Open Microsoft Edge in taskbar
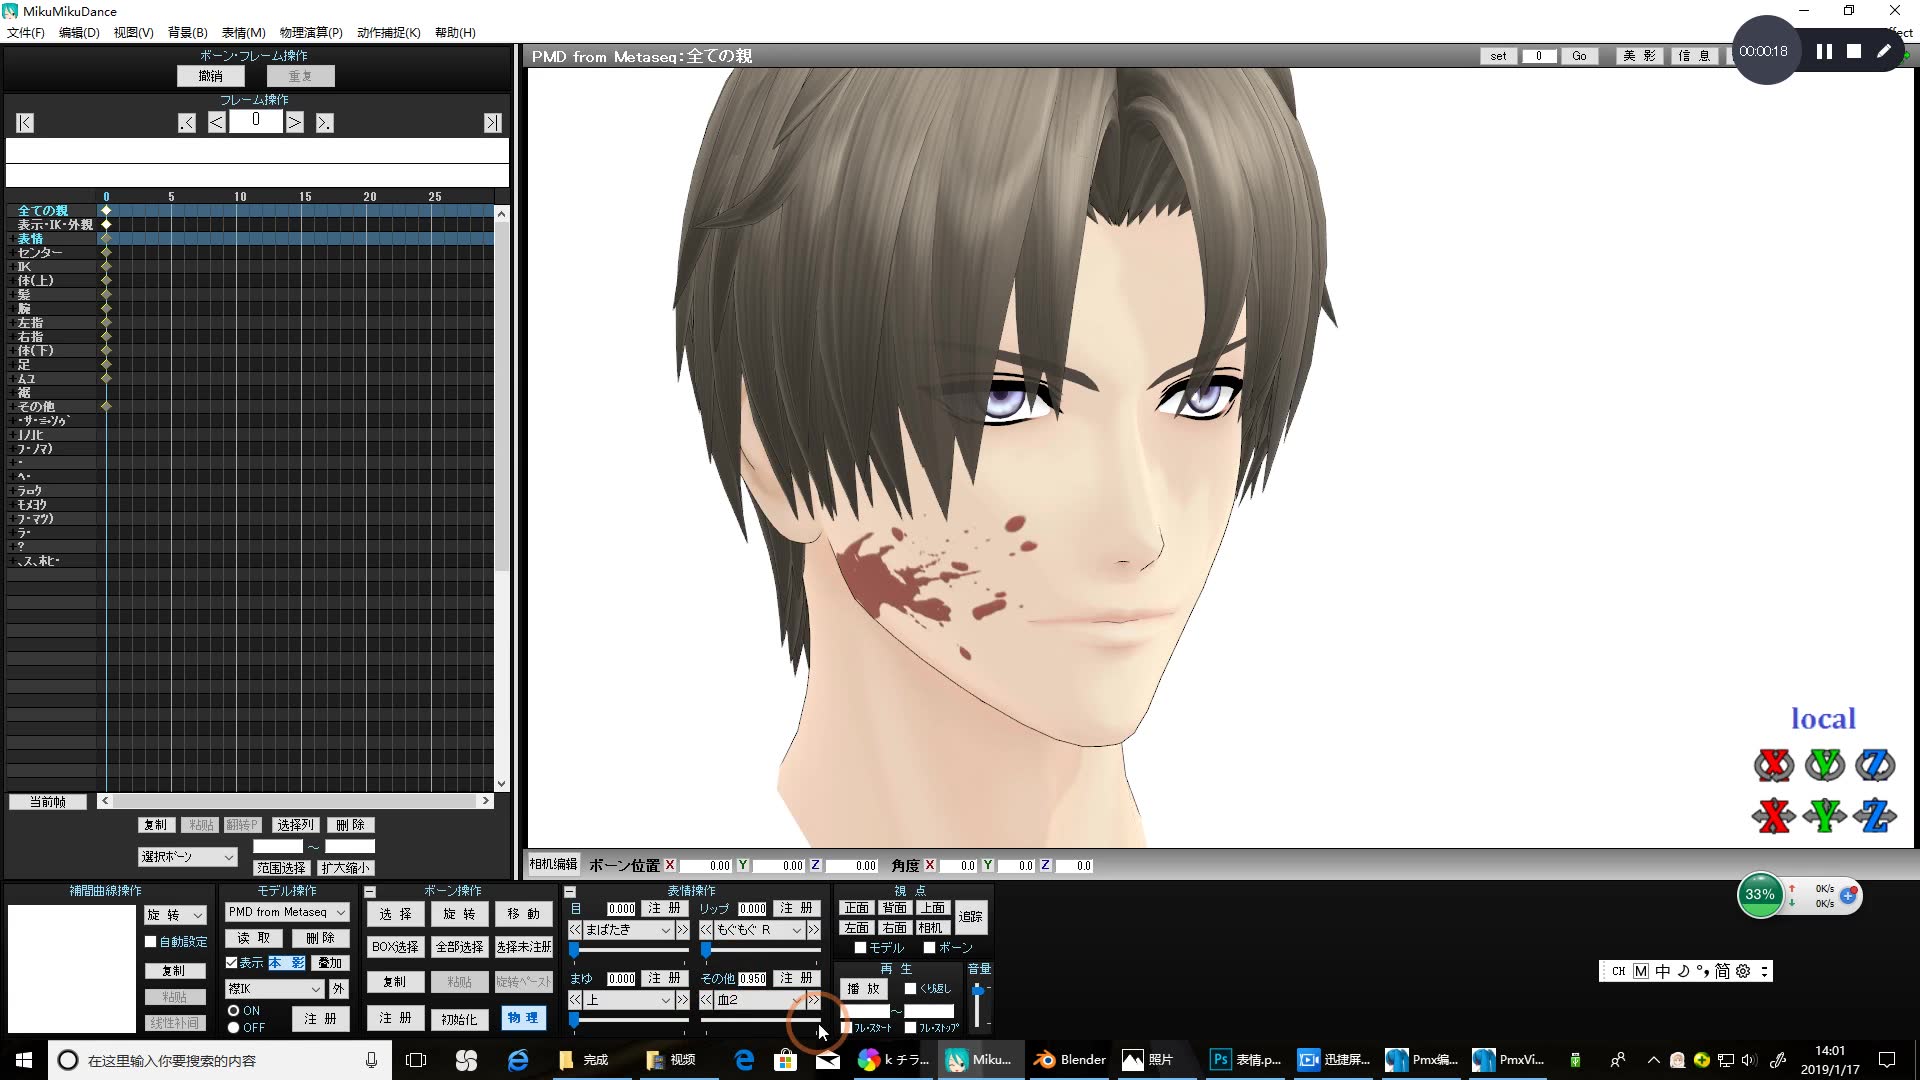 click(744, 1060)
